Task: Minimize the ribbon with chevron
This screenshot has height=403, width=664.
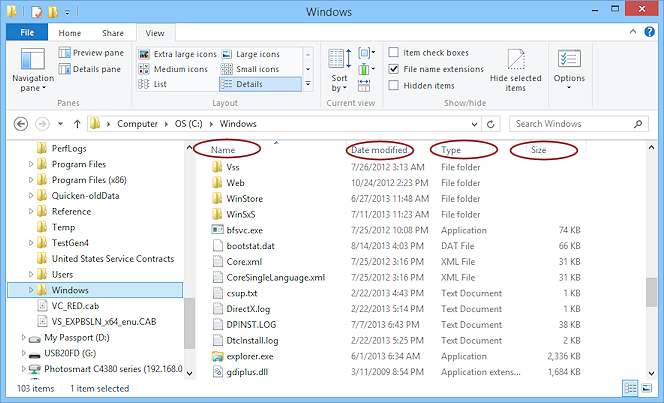Action: point(633,31)
